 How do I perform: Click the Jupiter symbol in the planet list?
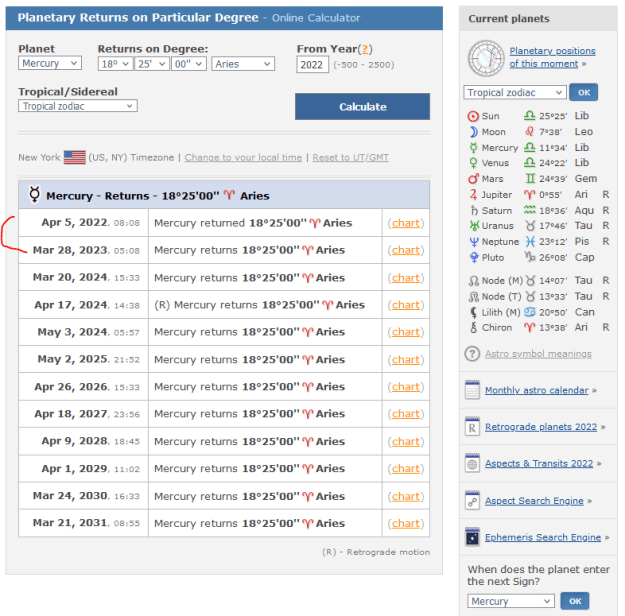[x=473, y=195]
